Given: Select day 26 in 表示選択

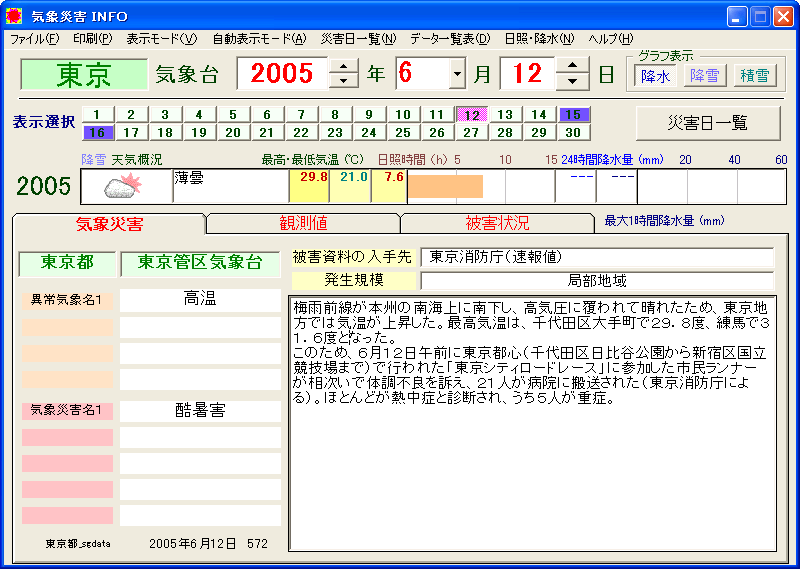Looking at the screenshot, I should pyautogui.click(x=437, y=133).
